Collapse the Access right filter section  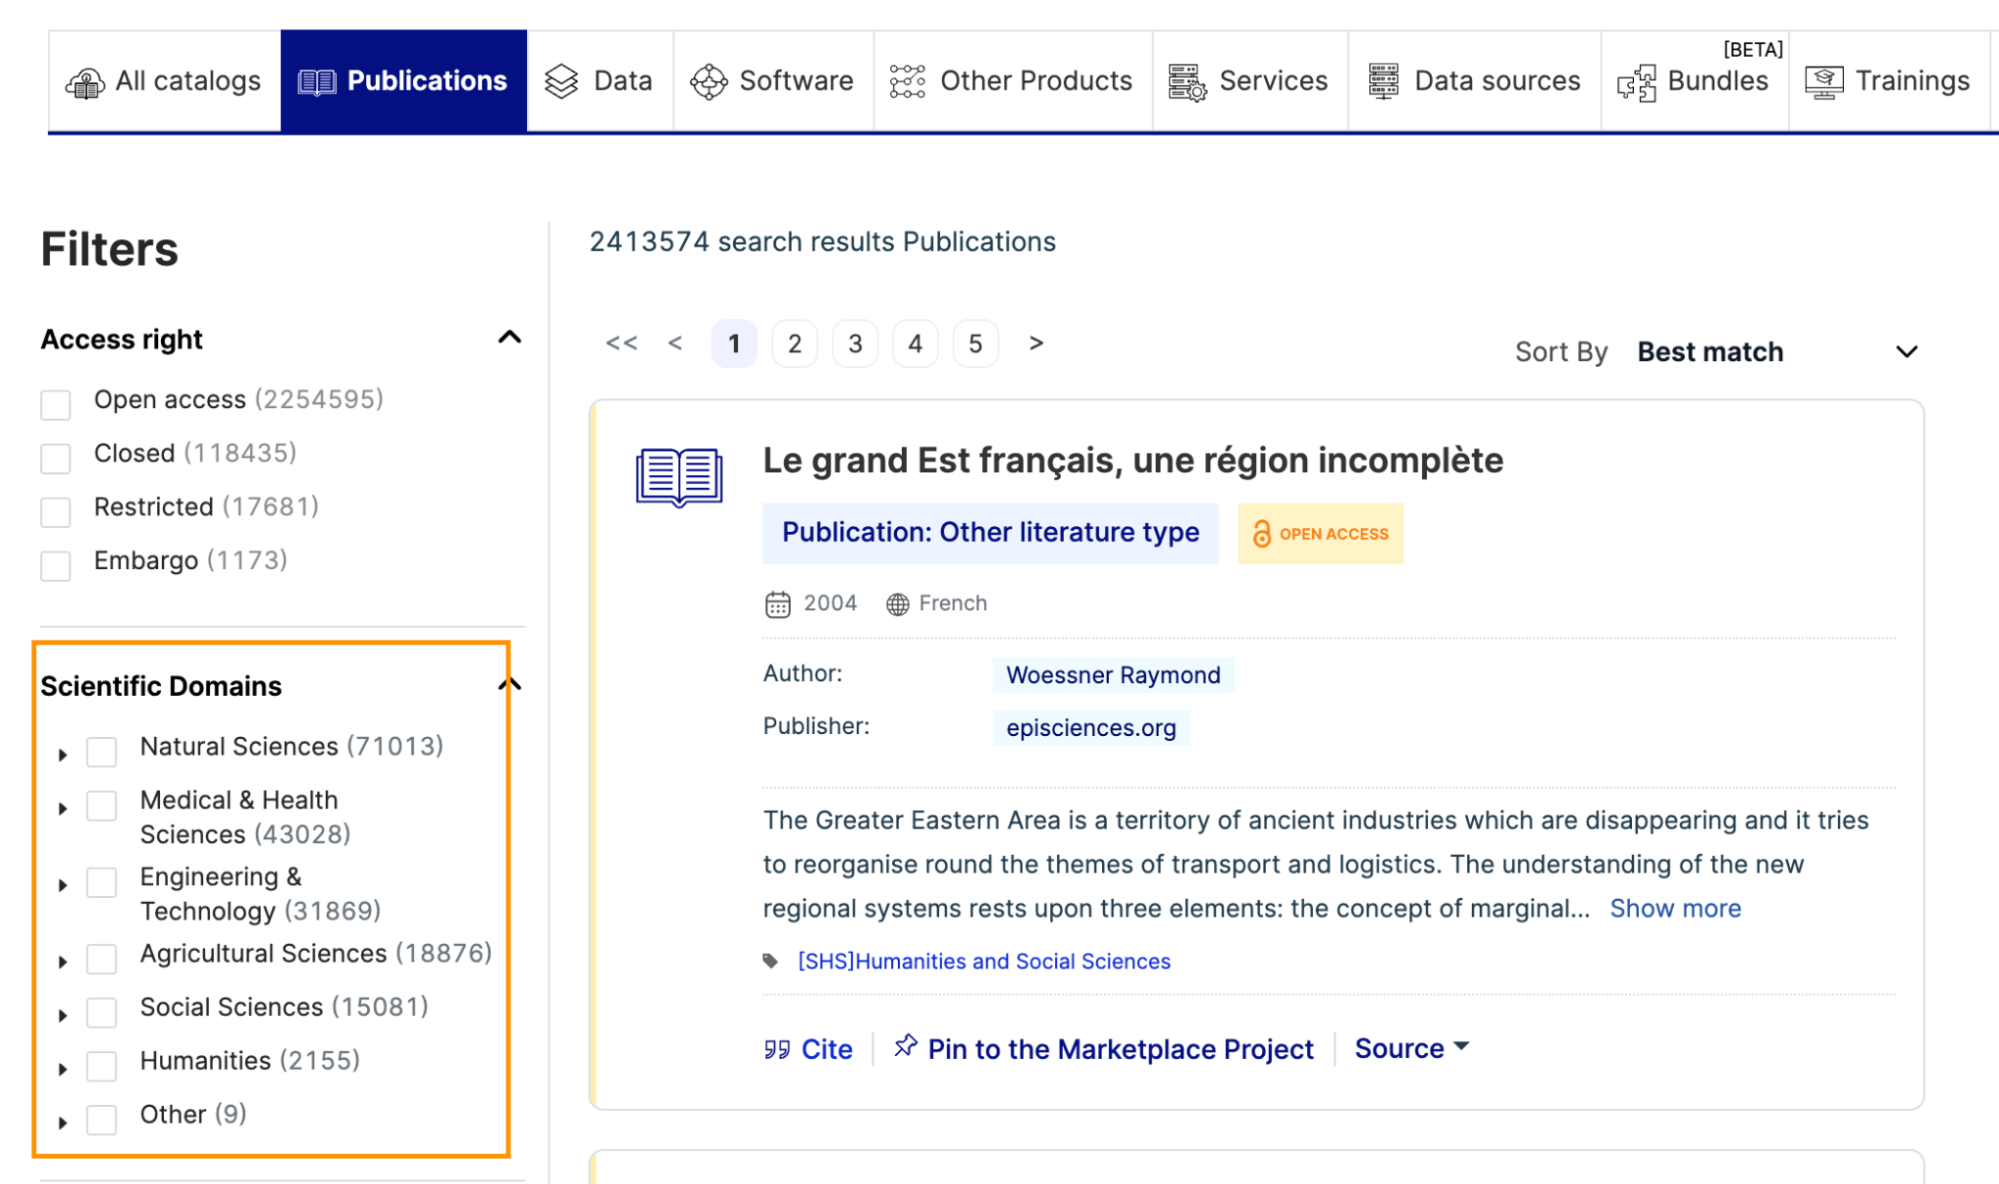tap(509, 338)
